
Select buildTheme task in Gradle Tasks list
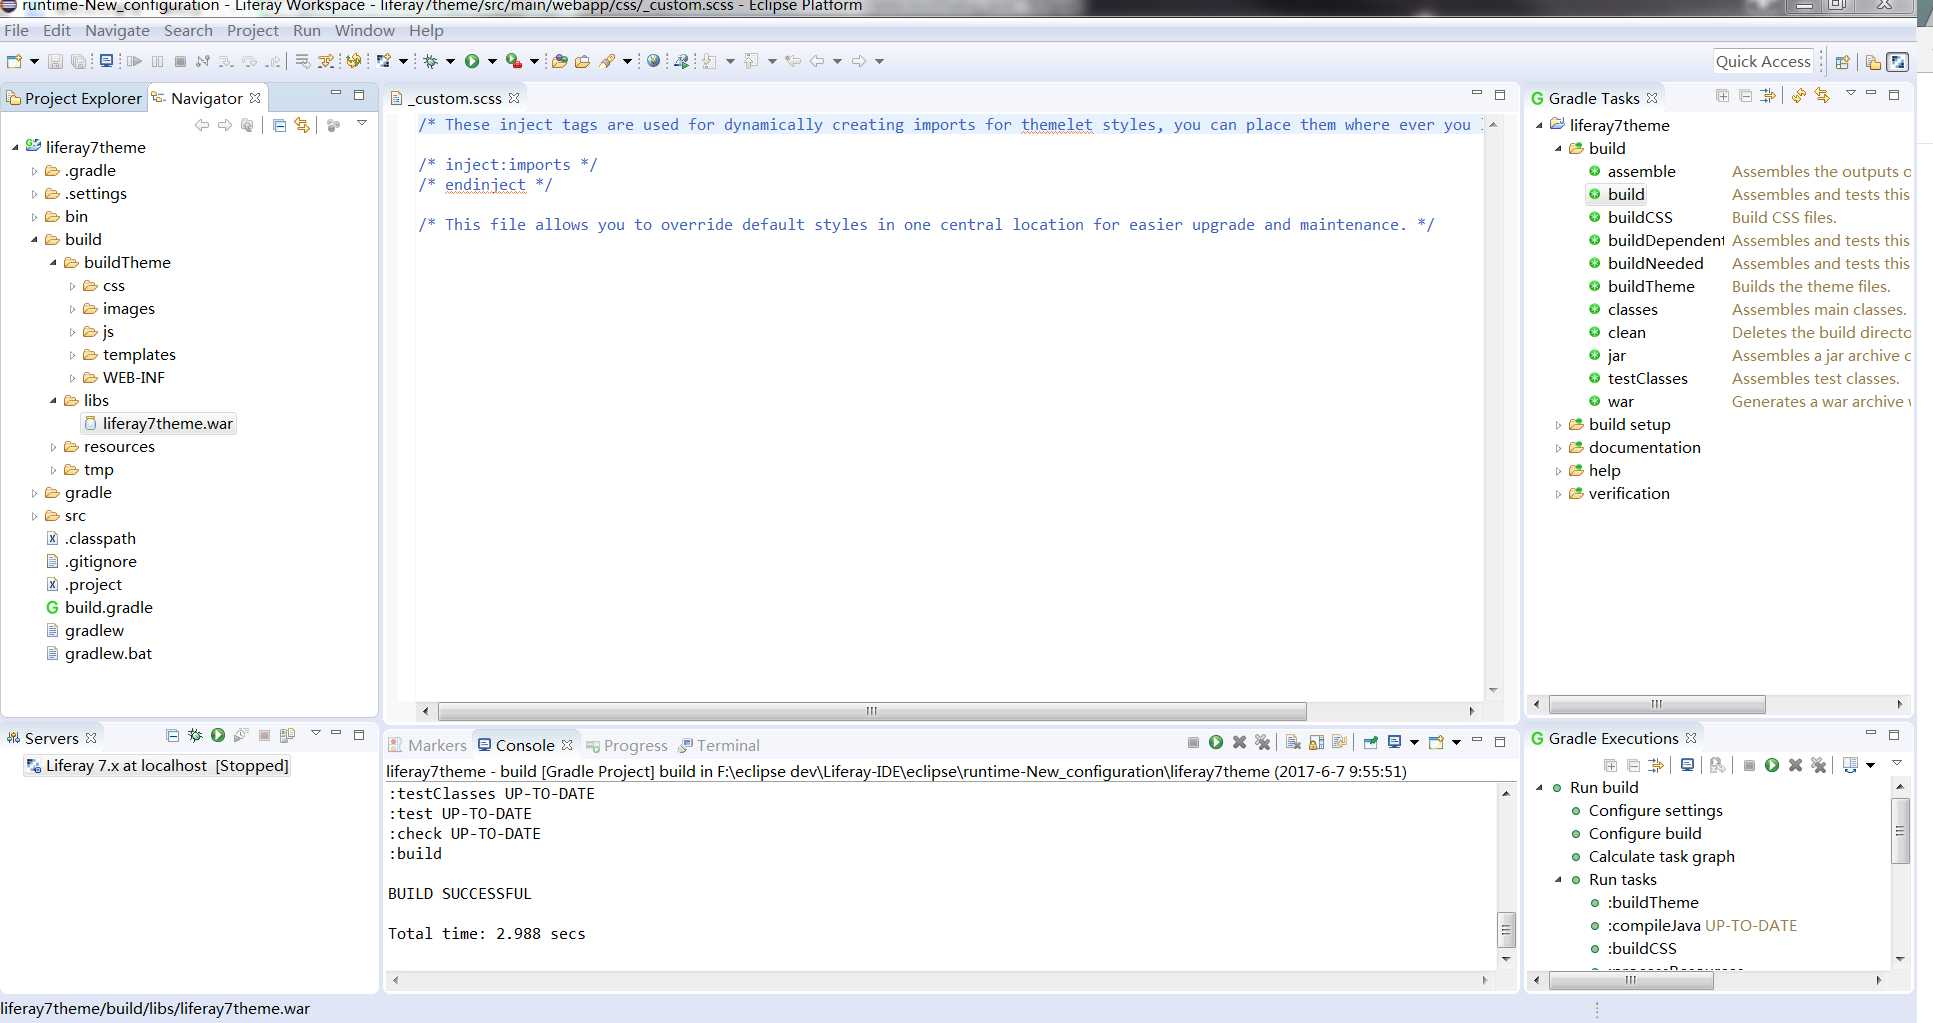point(1651,287)
